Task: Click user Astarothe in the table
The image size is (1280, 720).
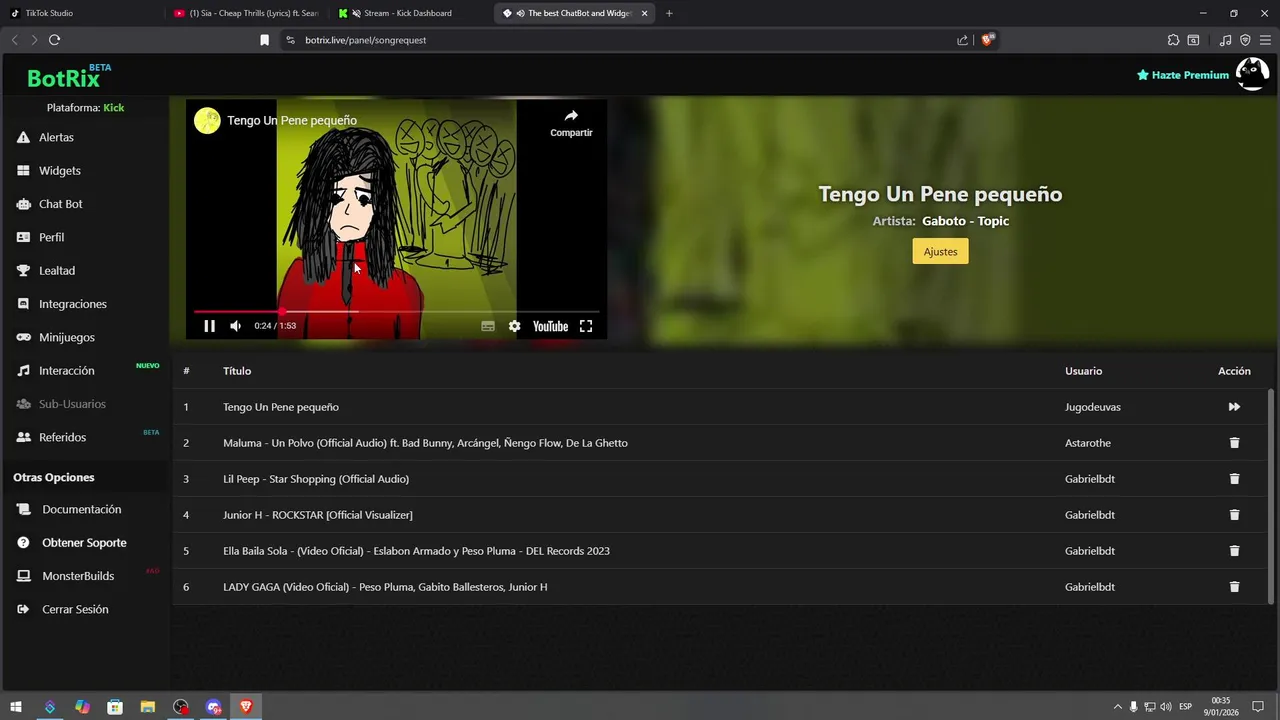Action: (x=1088, y=443)
